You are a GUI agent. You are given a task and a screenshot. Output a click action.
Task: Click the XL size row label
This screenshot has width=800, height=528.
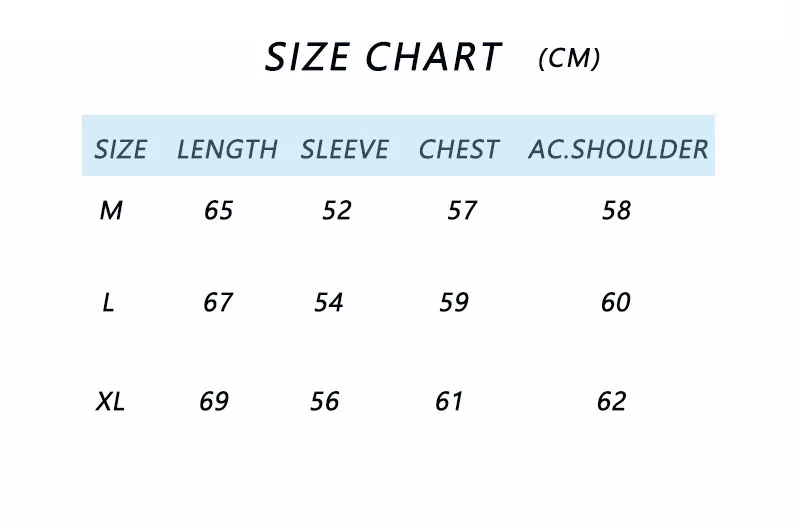[110, 401]
